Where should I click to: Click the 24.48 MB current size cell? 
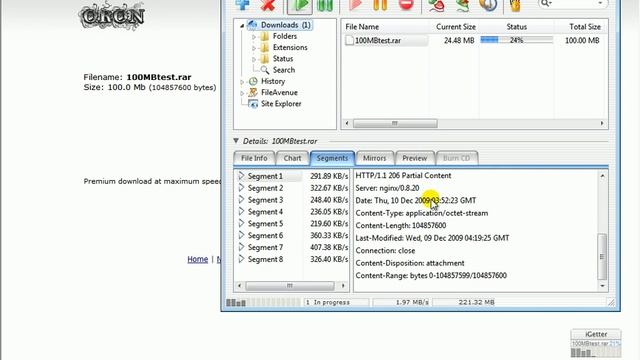pos(459,40)
